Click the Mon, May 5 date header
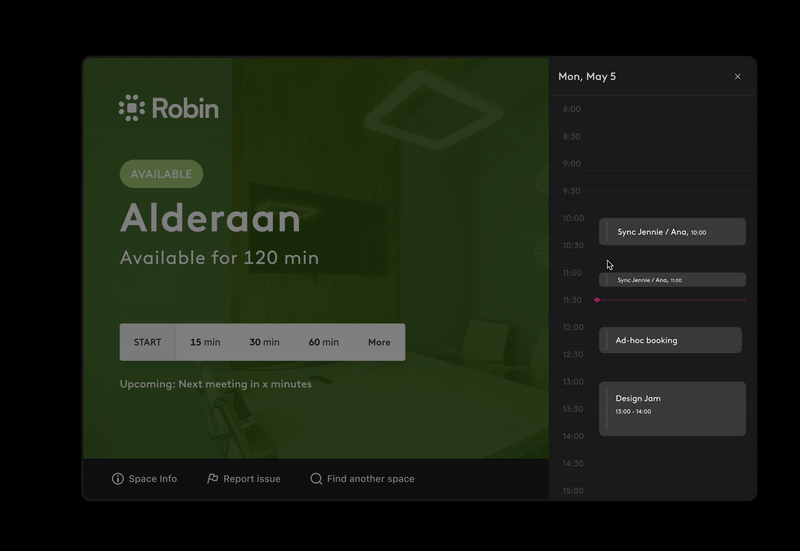Screen dimensions: 800x551 [x=587, y=77]
